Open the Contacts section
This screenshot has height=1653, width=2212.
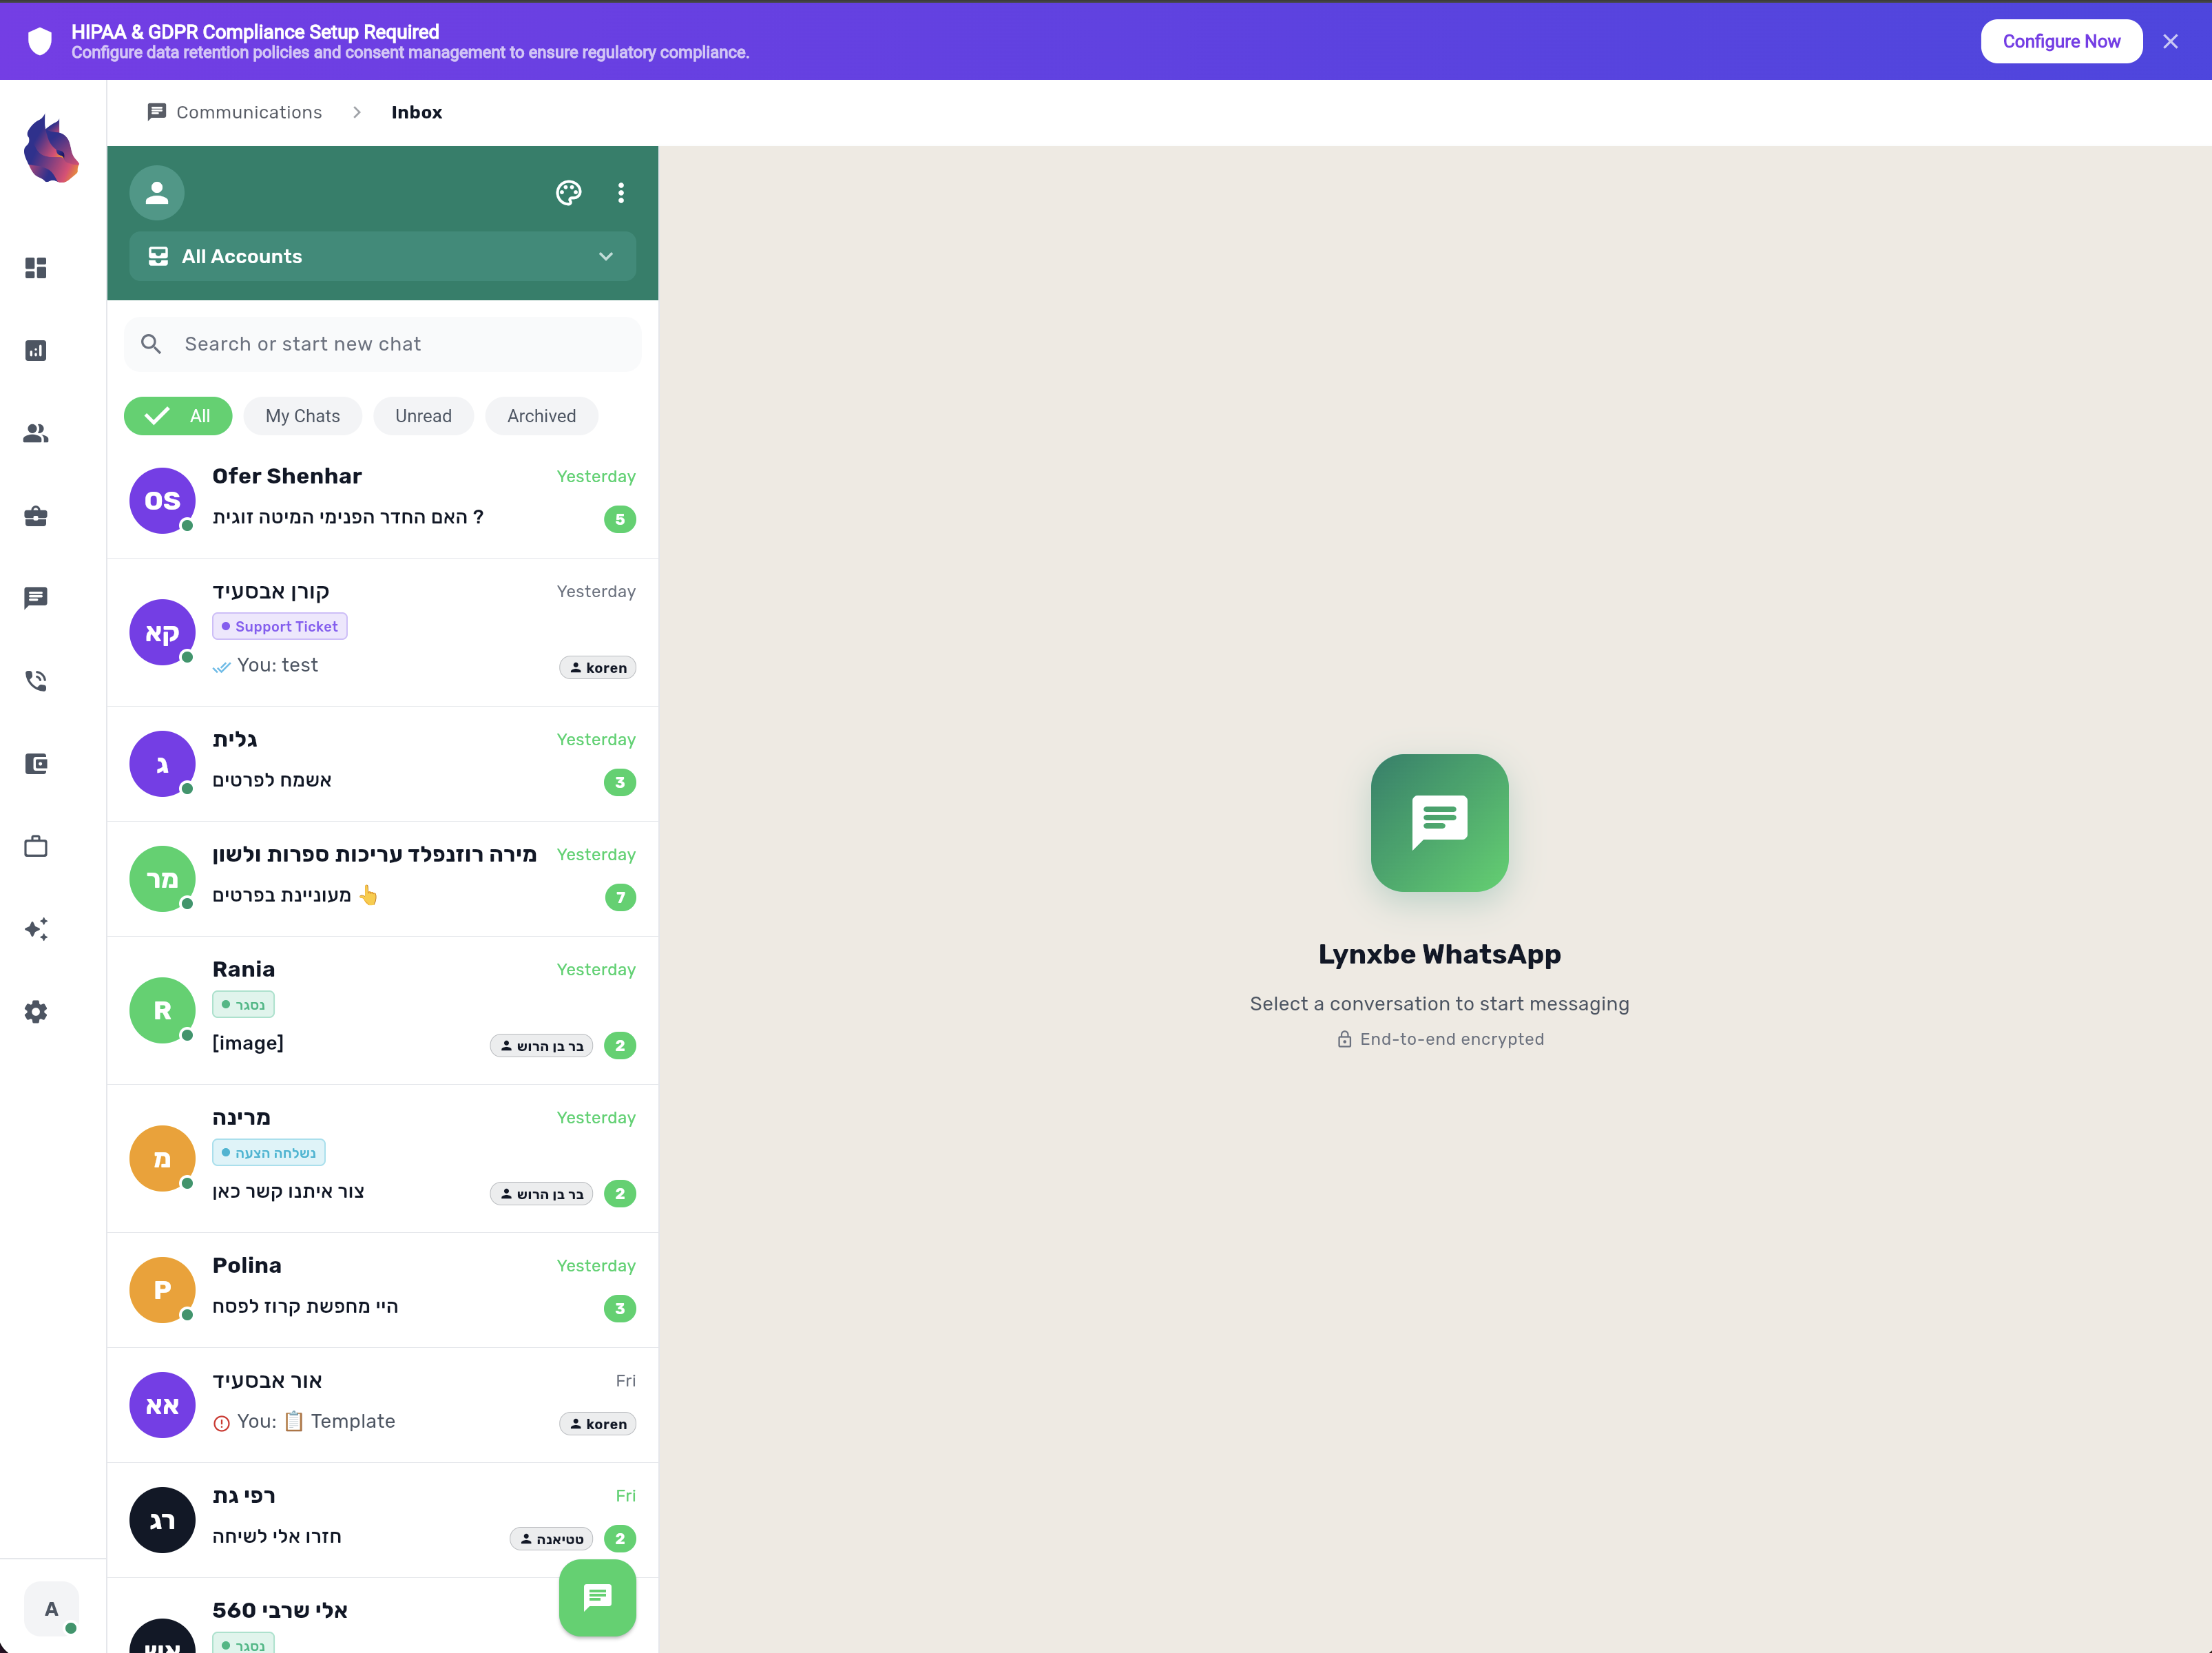pos(36,432)
